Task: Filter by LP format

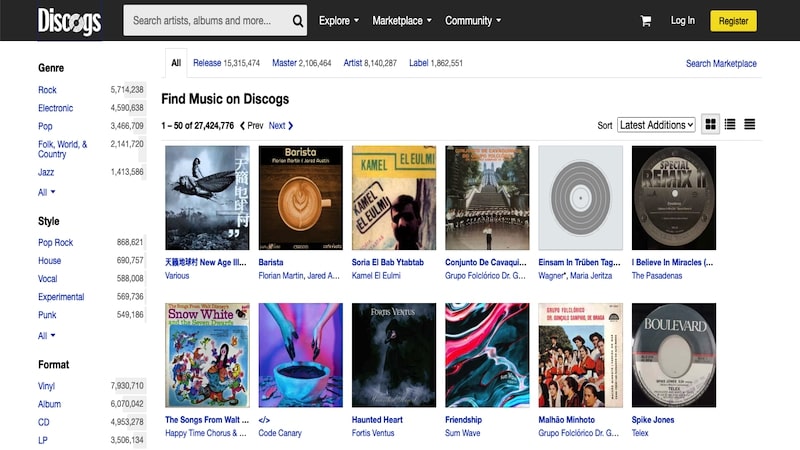Action: (43, 440)
